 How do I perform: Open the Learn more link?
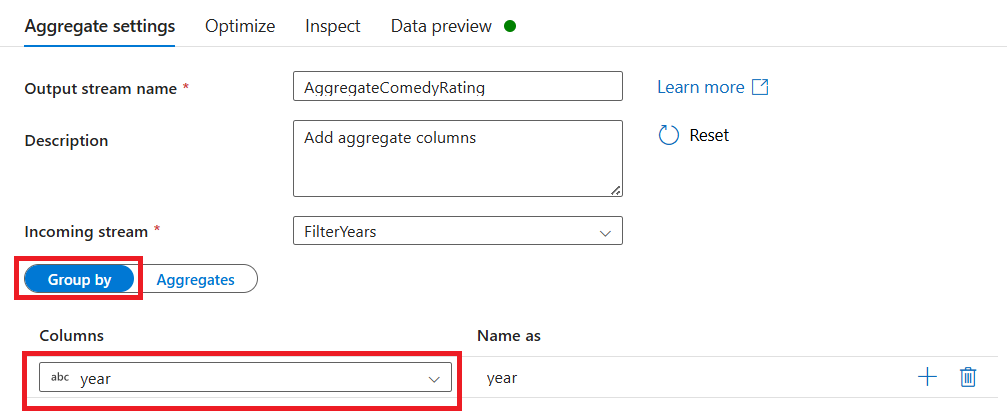(x=700, y=87)
